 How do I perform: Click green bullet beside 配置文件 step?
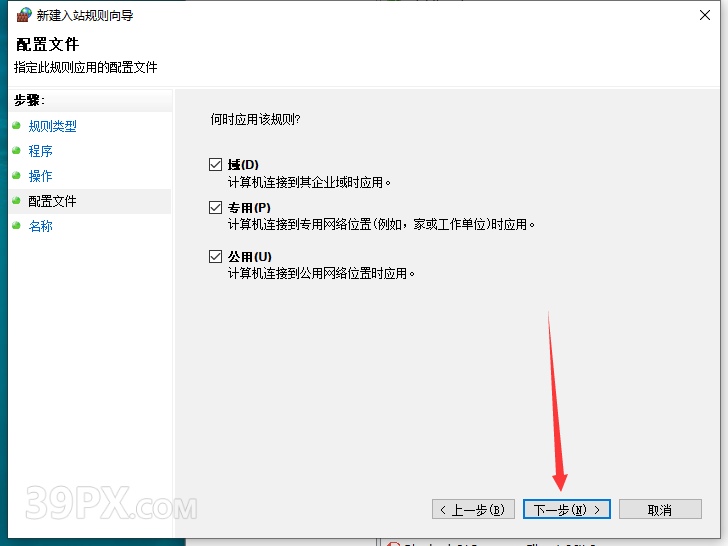[16, 201]
